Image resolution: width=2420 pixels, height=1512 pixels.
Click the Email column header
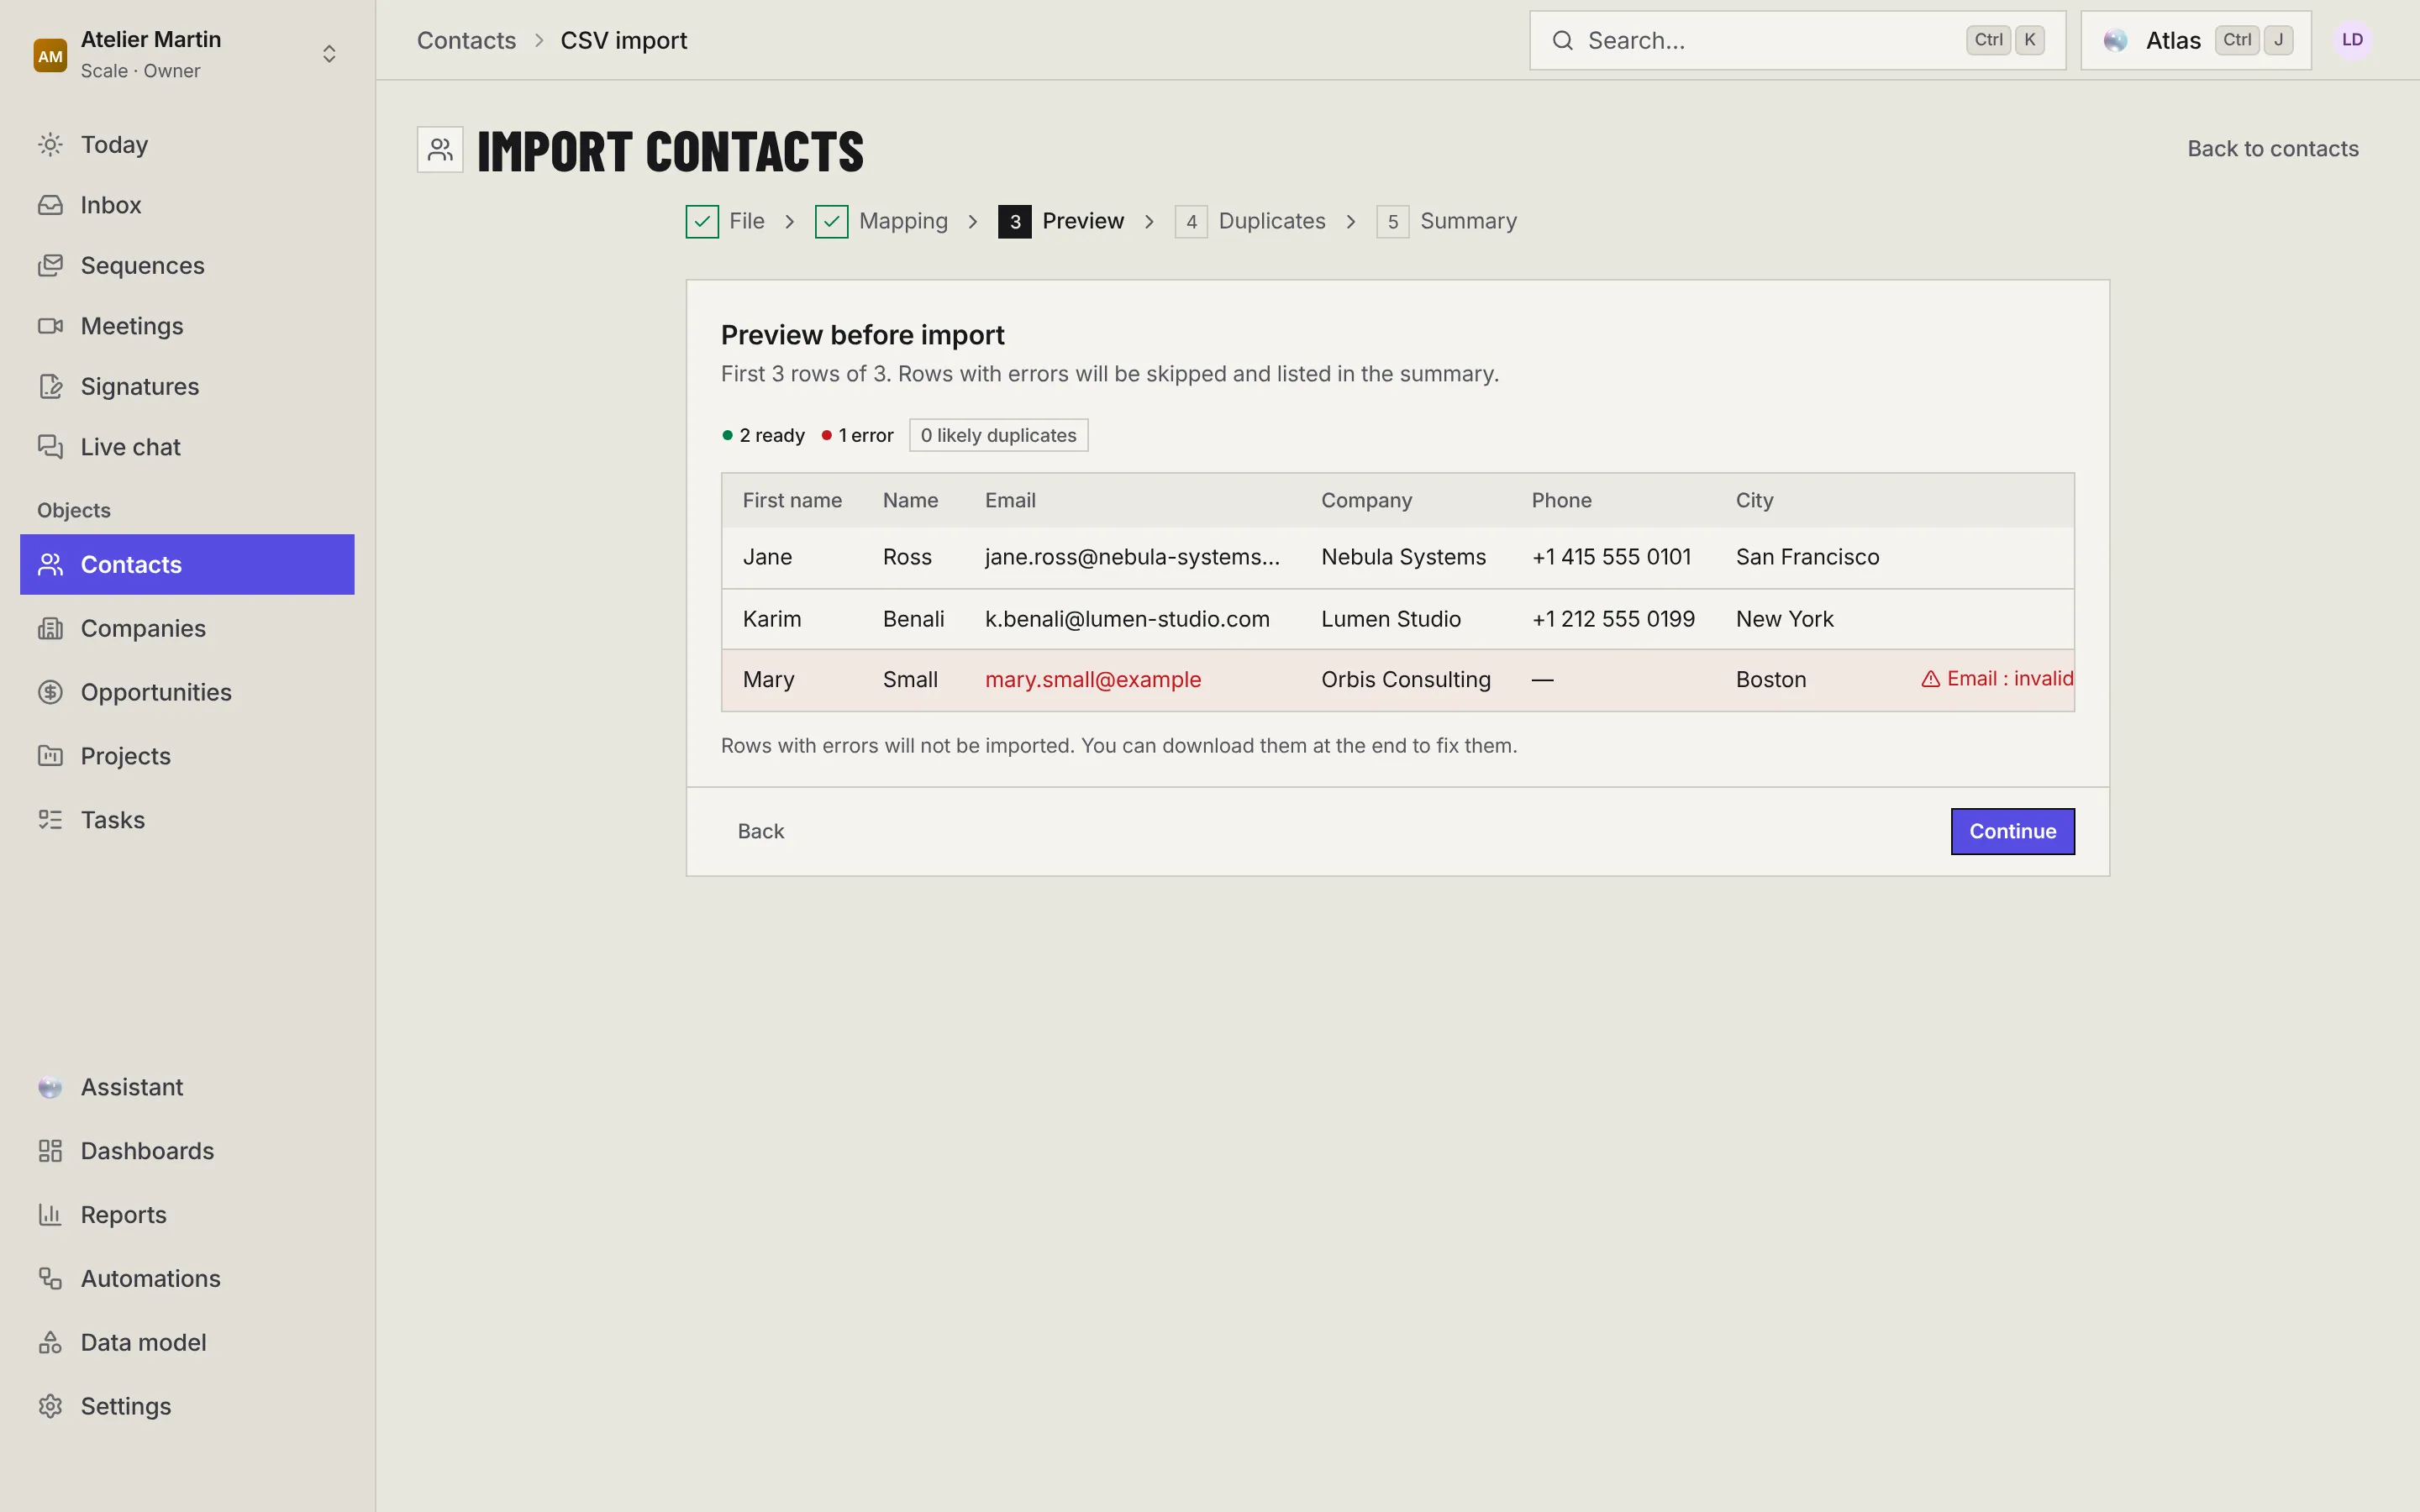(1009, 500)
